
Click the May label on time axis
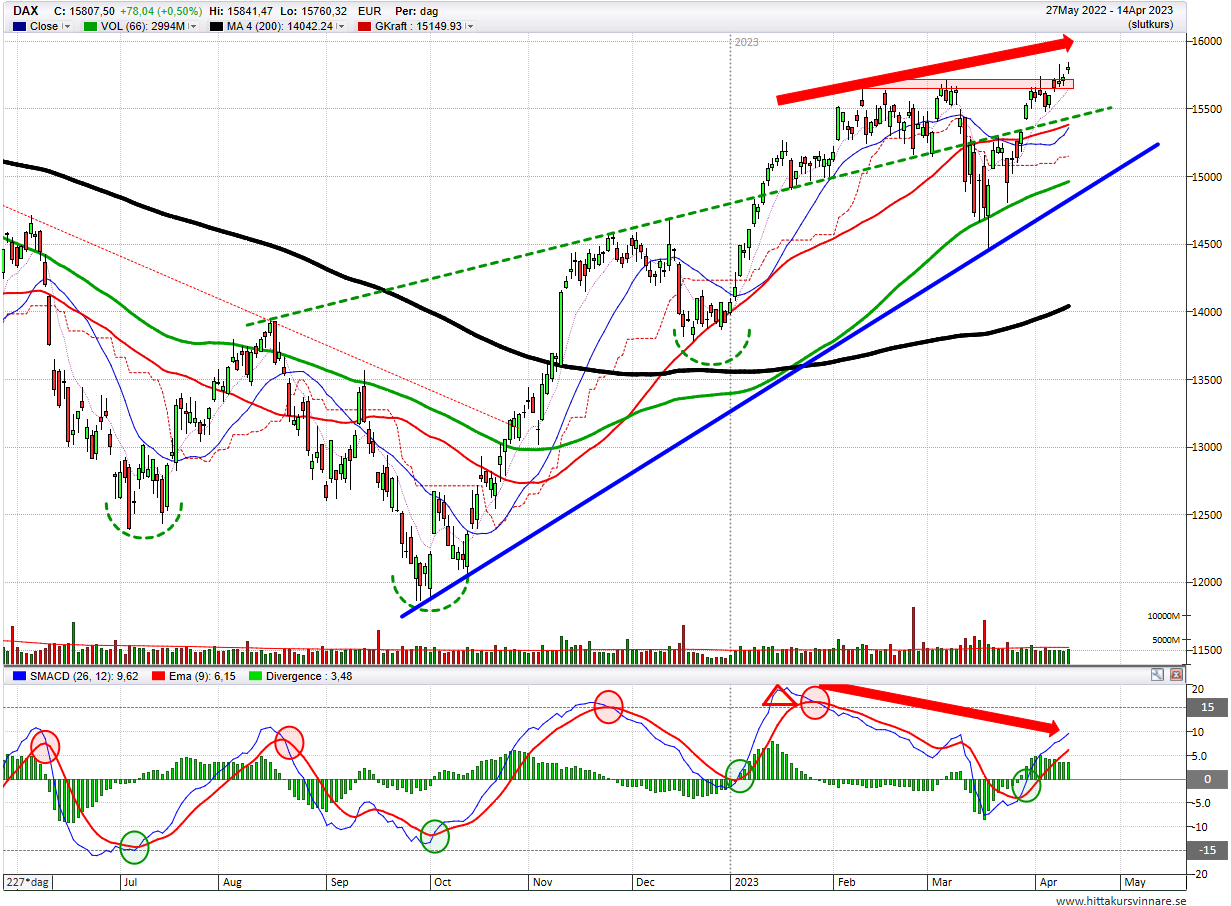click(x=1134, y=883)
